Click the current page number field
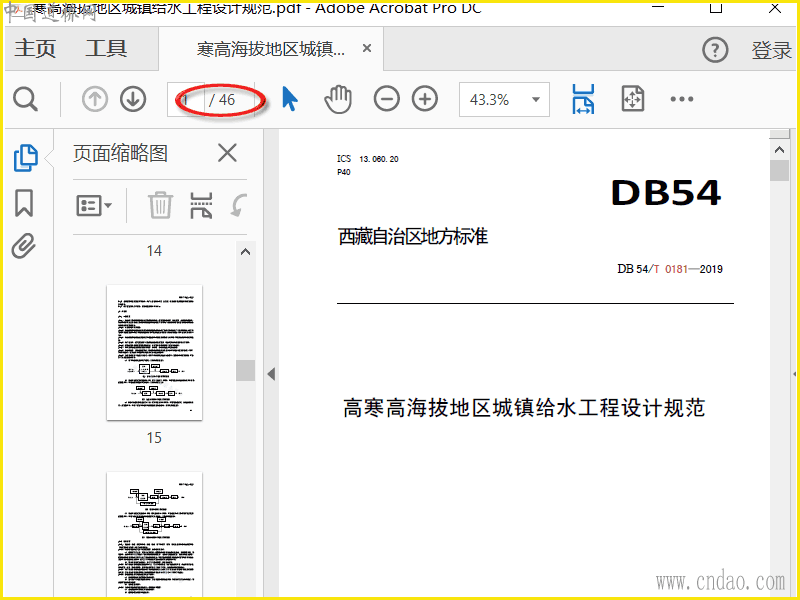800x600 pixels. click(x=186, y=99)
